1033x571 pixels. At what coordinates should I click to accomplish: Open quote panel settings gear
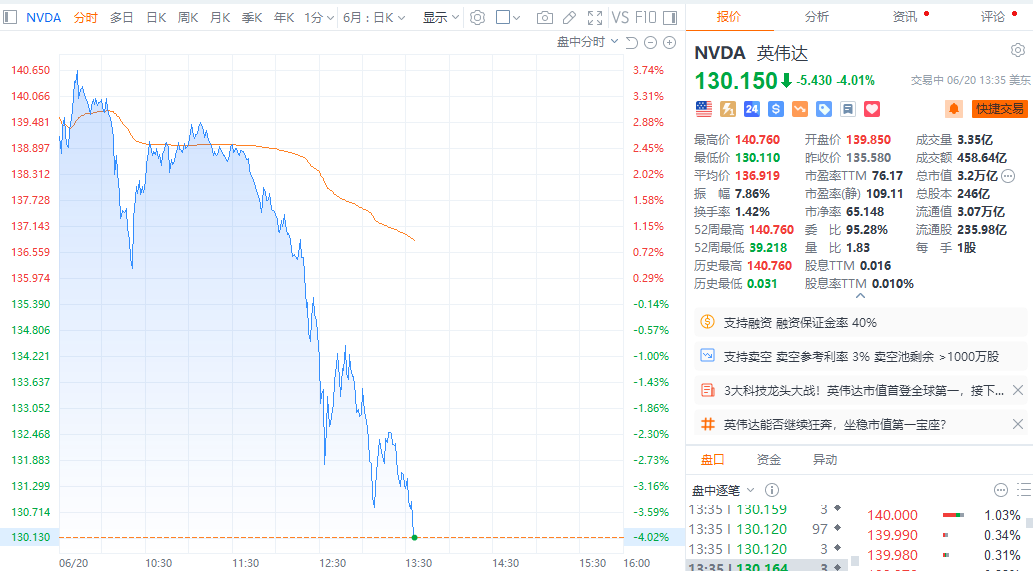pos(1018,50)
